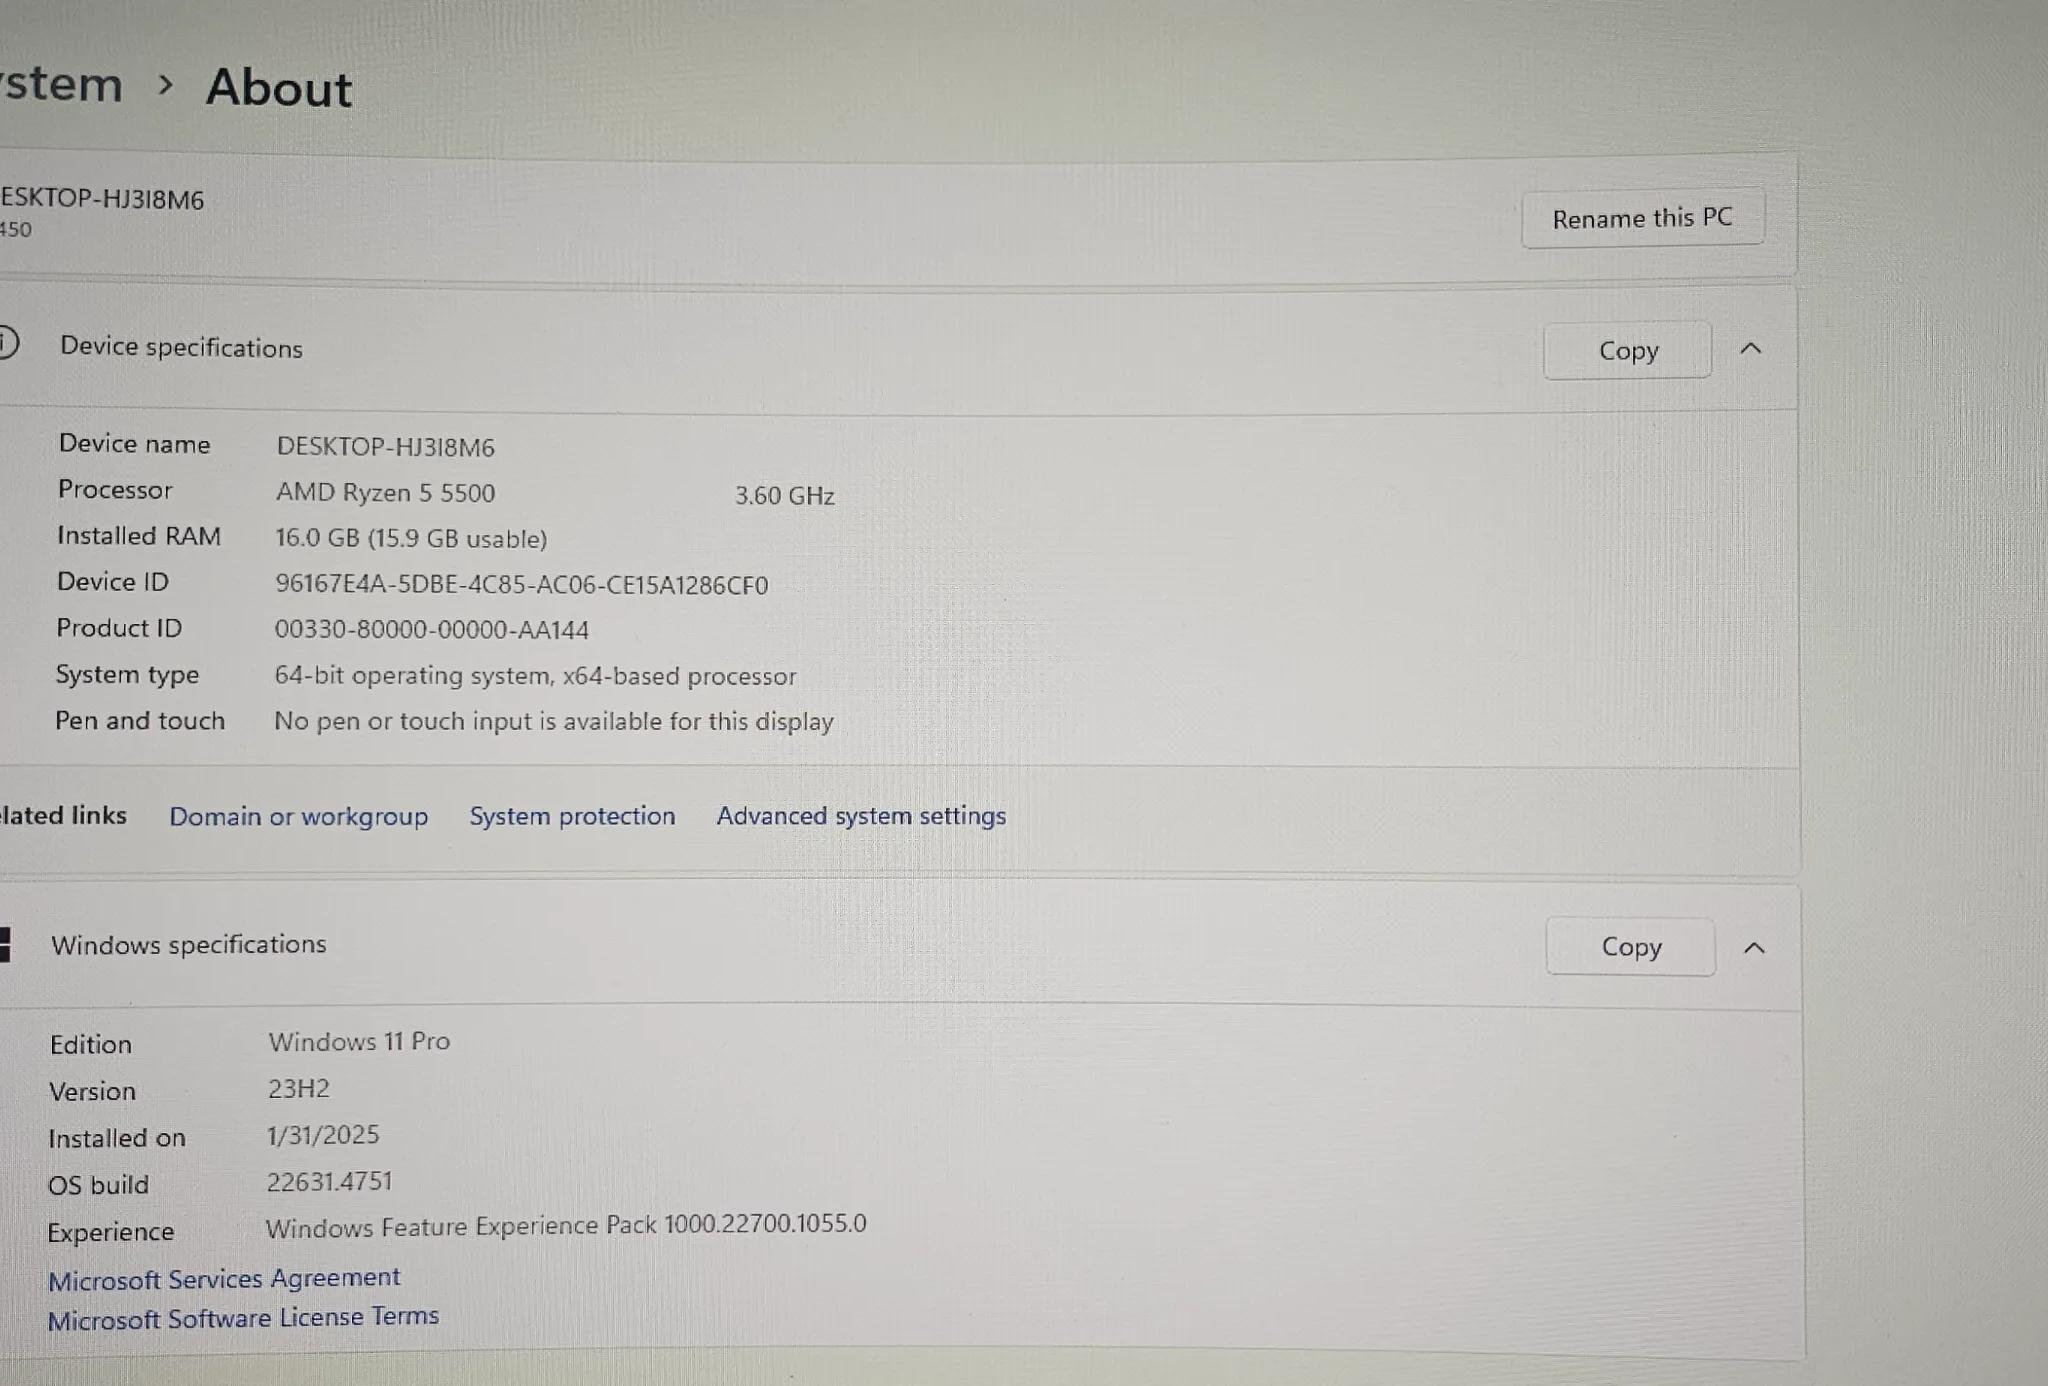The width and height of the screenshot is (2048, 1386).
Task: Select edition value Windows 11 Pro
Action: pyautogui.click(x=359, y=1041)
